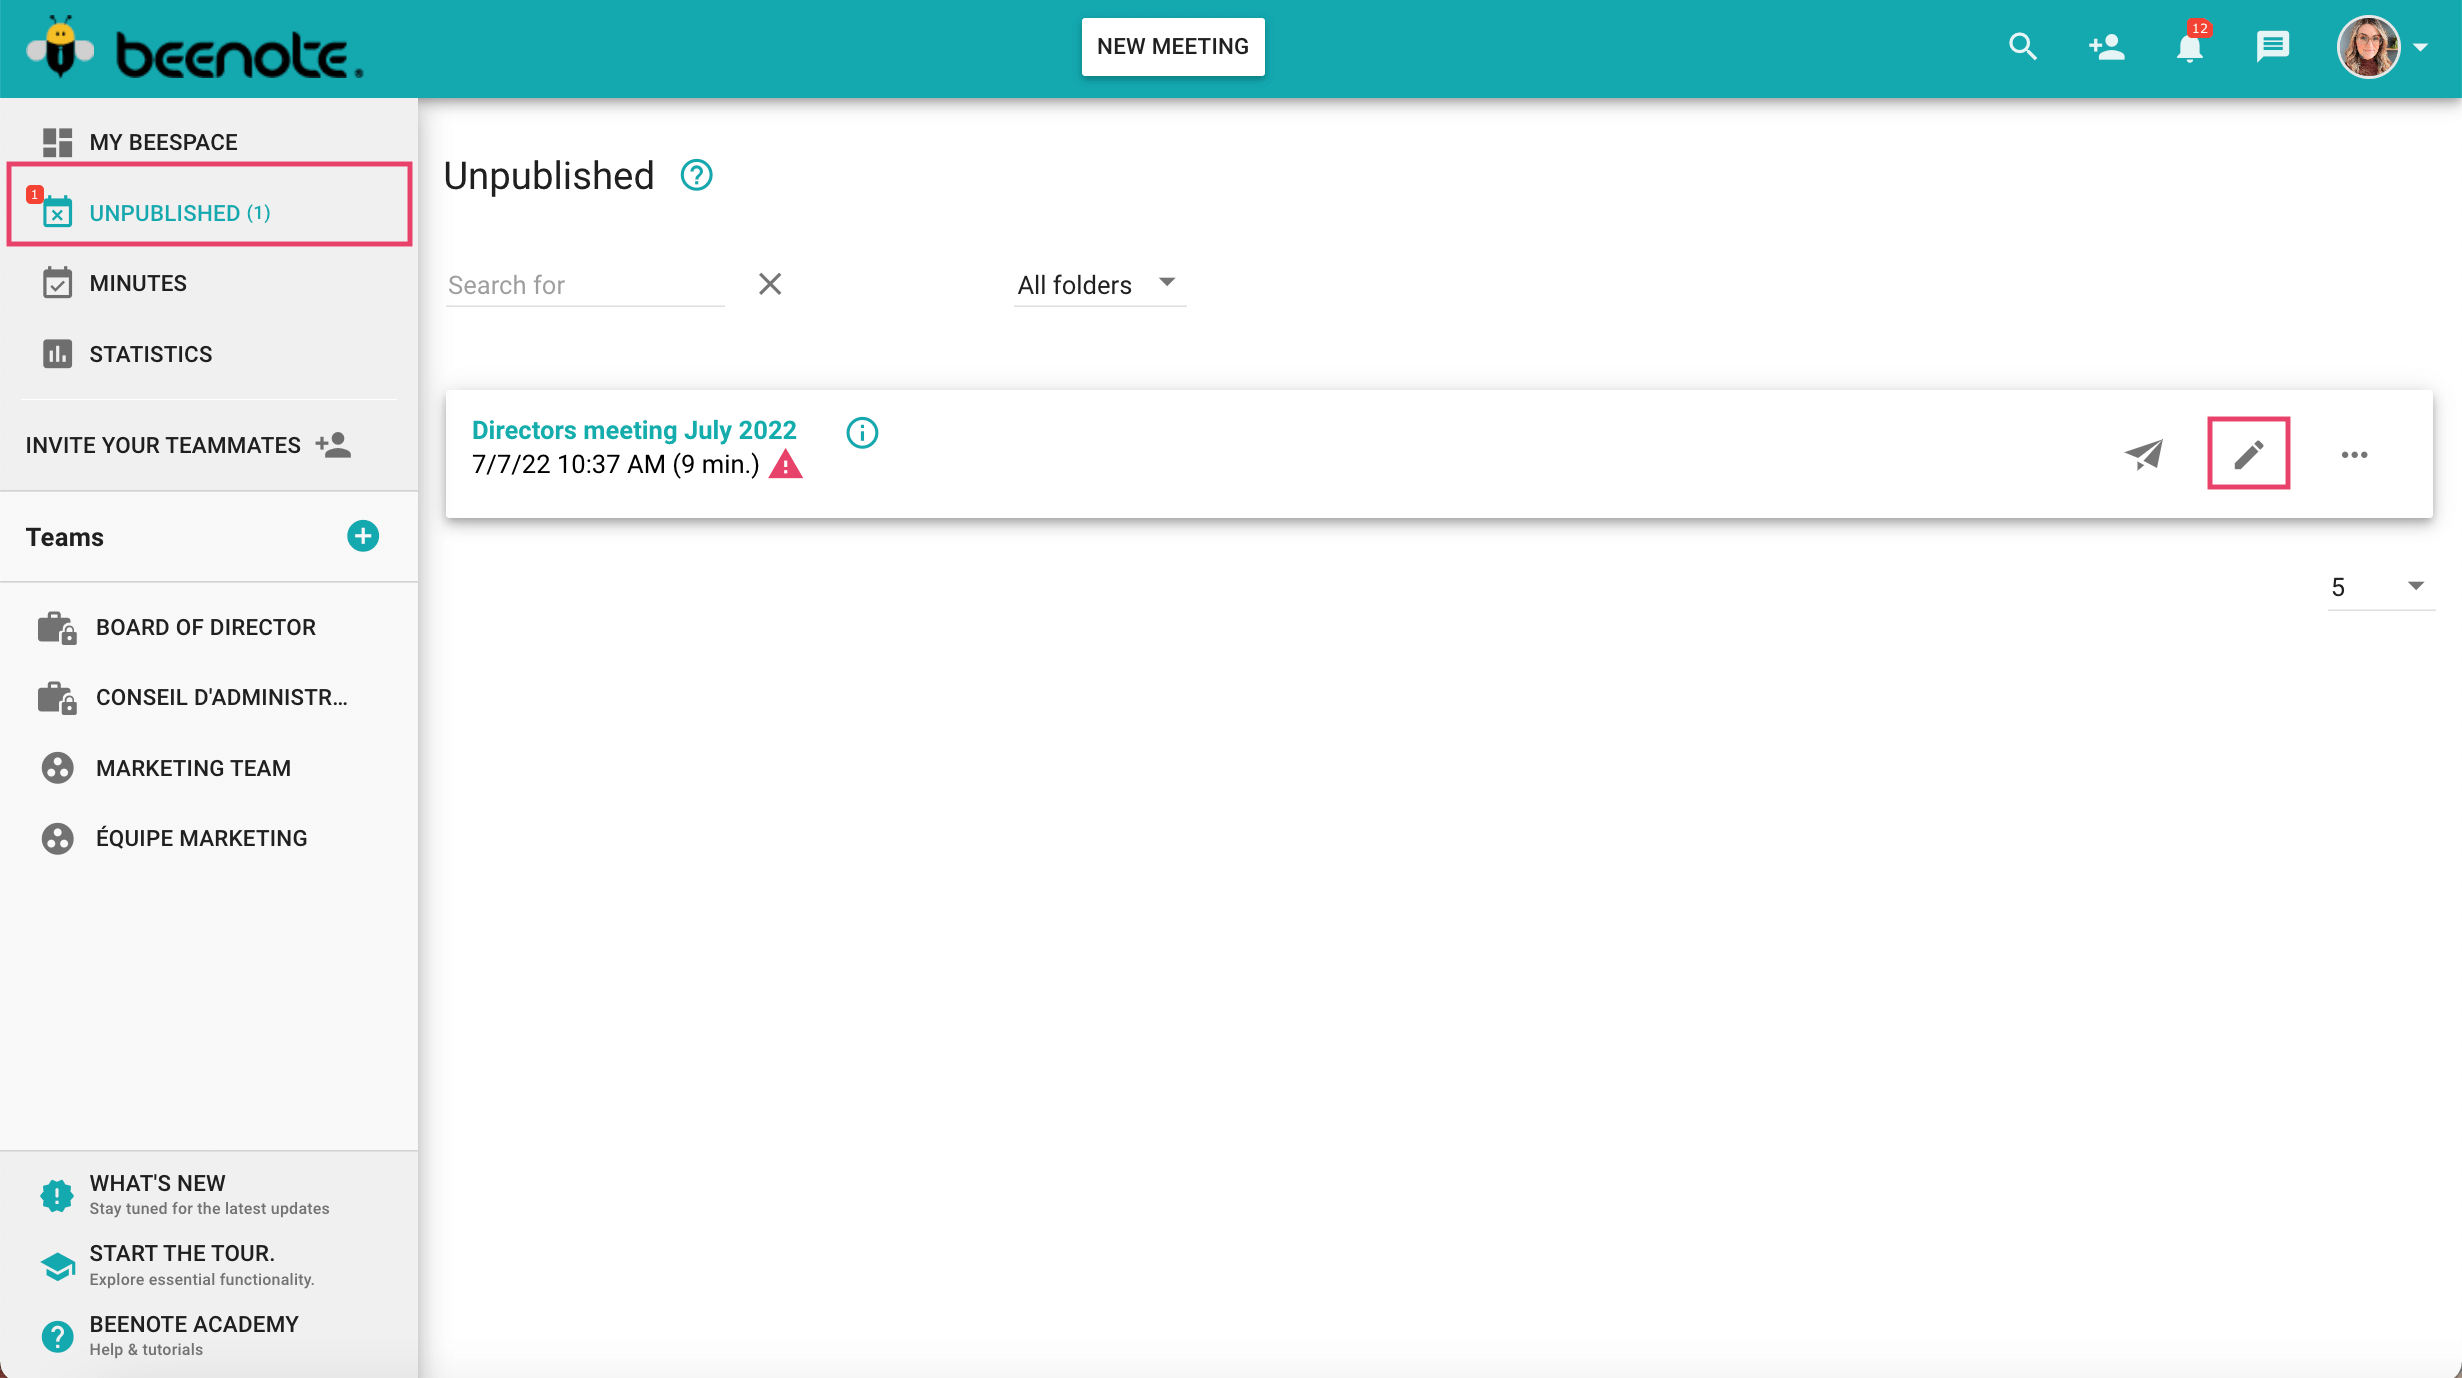Click the invite teammates person-plus icon
Viewport: 2462px width, 1378px height.
pyautogui.click(x=334, y=444)
